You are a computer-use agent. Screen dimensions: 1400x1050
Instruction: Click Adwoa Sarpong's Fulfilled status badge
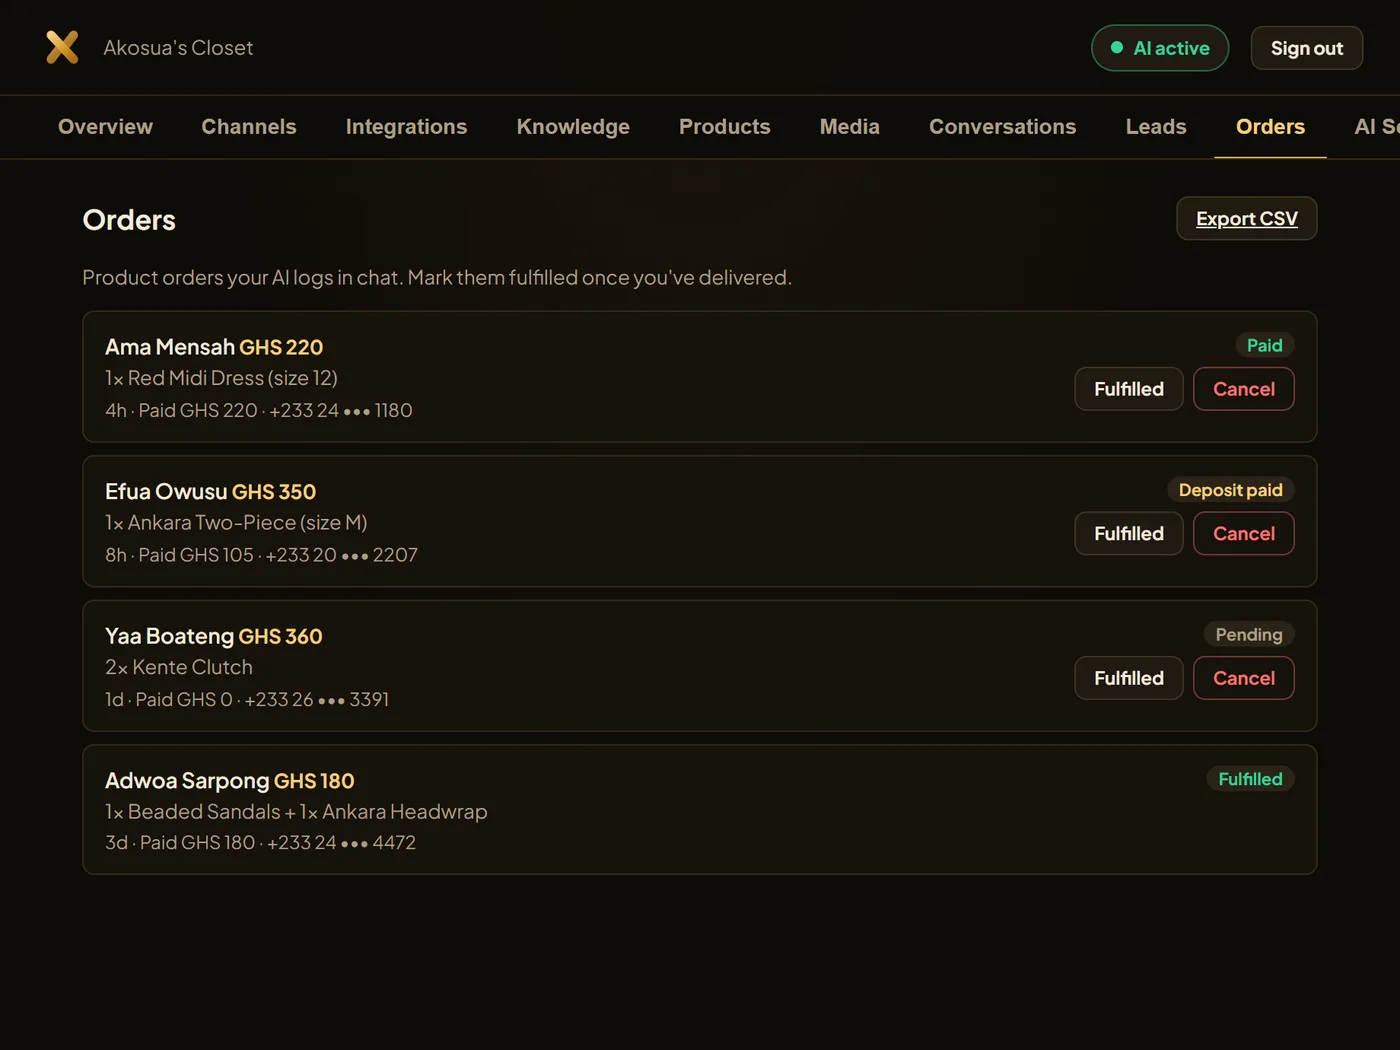pos(1250,779)
